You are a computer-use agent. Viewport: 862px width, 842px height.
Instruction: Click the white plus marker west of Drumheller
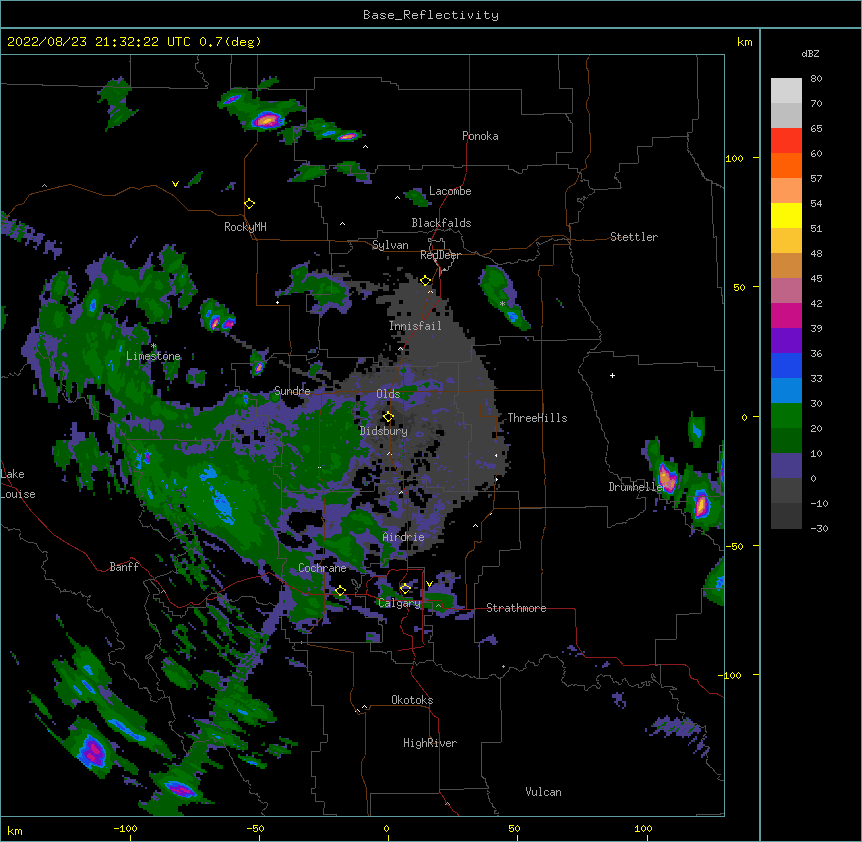click(x=612, y=375)
